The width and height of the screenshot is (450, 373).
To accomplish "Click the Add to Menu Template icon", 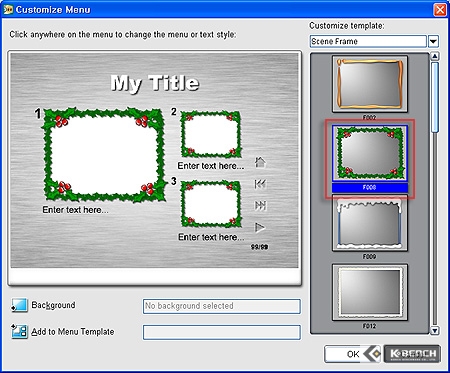I will pos(19,331).
